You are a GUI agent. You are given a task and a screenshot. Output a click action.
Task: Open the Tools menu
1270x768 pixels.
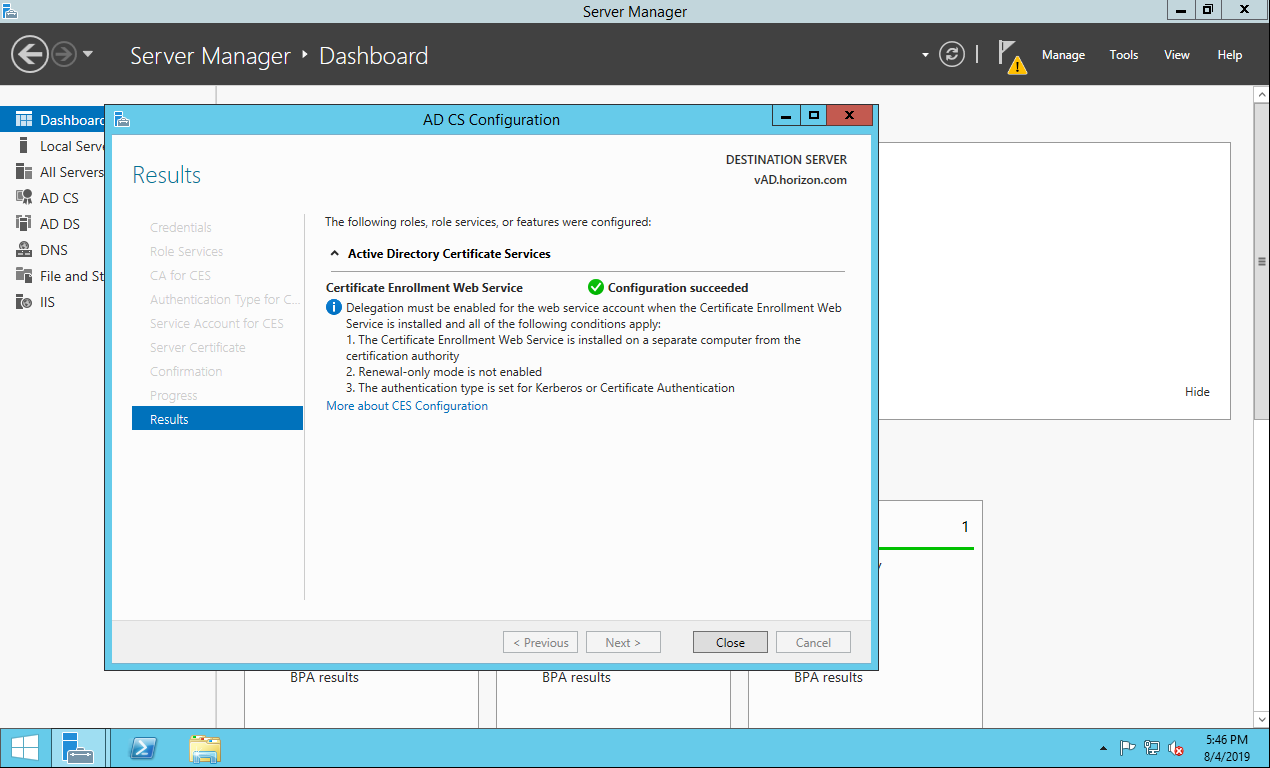[x=1124, y=55]
